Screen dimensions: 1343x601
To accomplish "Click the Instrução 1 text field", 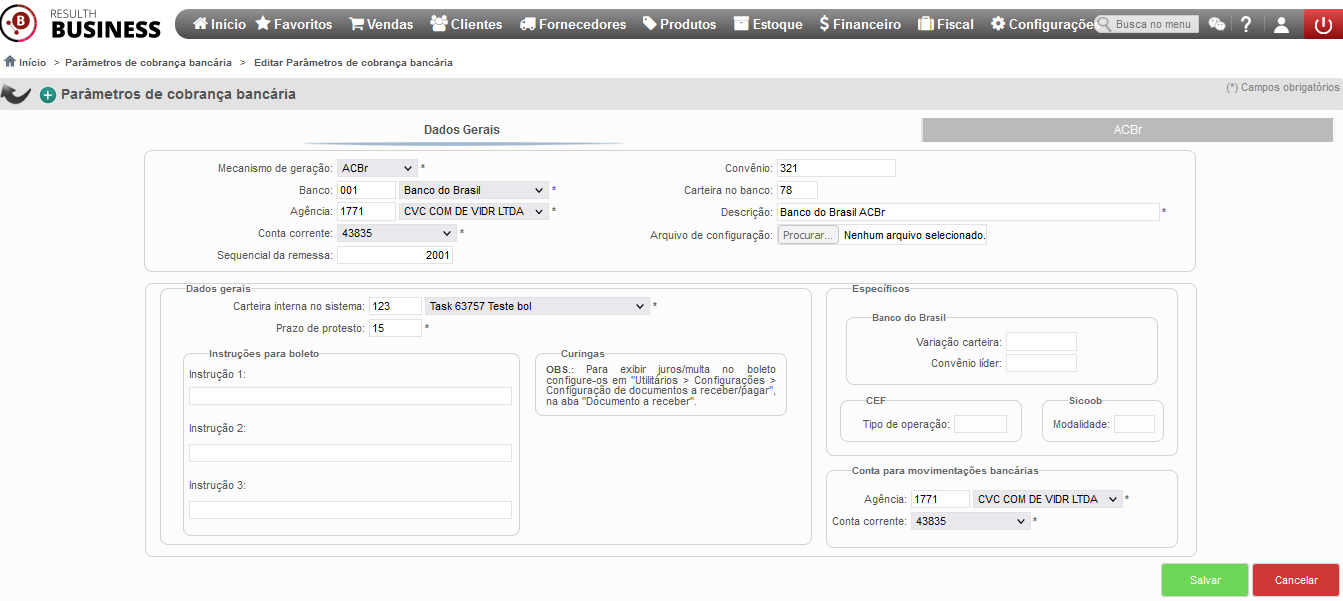I will (x=350, y=396).
